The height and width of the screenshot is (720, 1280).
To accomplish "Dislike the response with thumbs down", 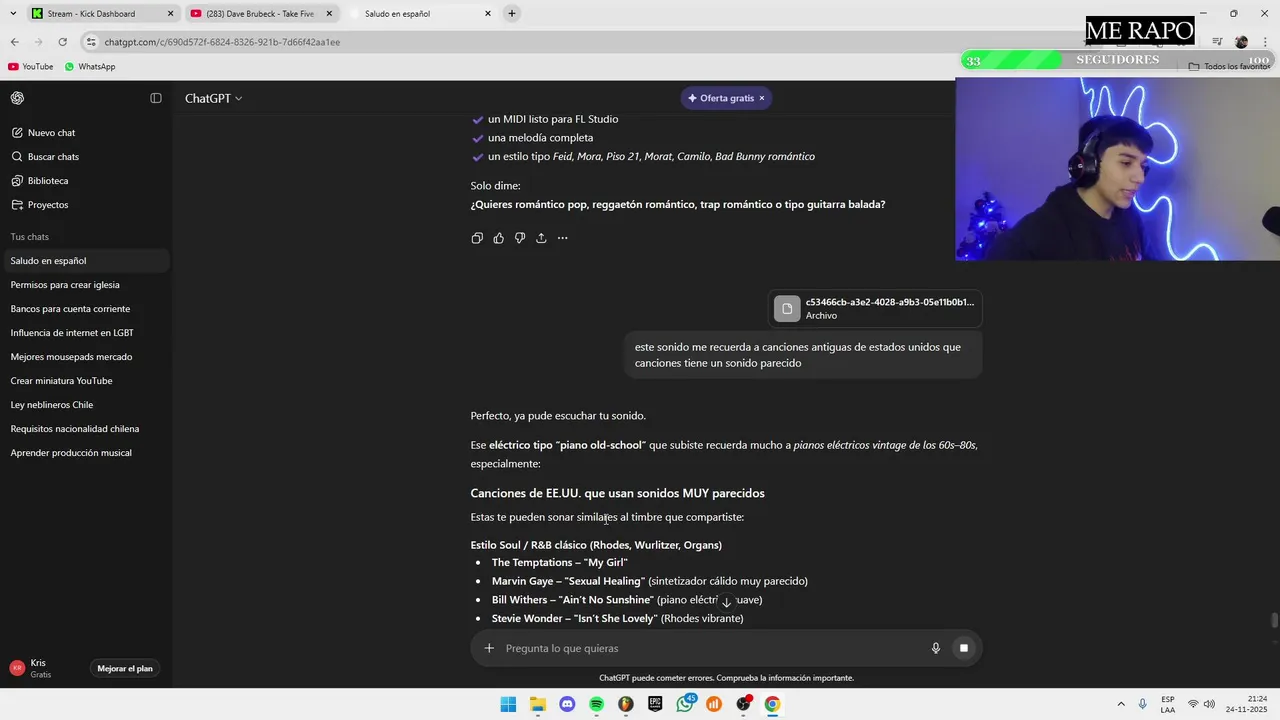I will click(x=520, y=238).
